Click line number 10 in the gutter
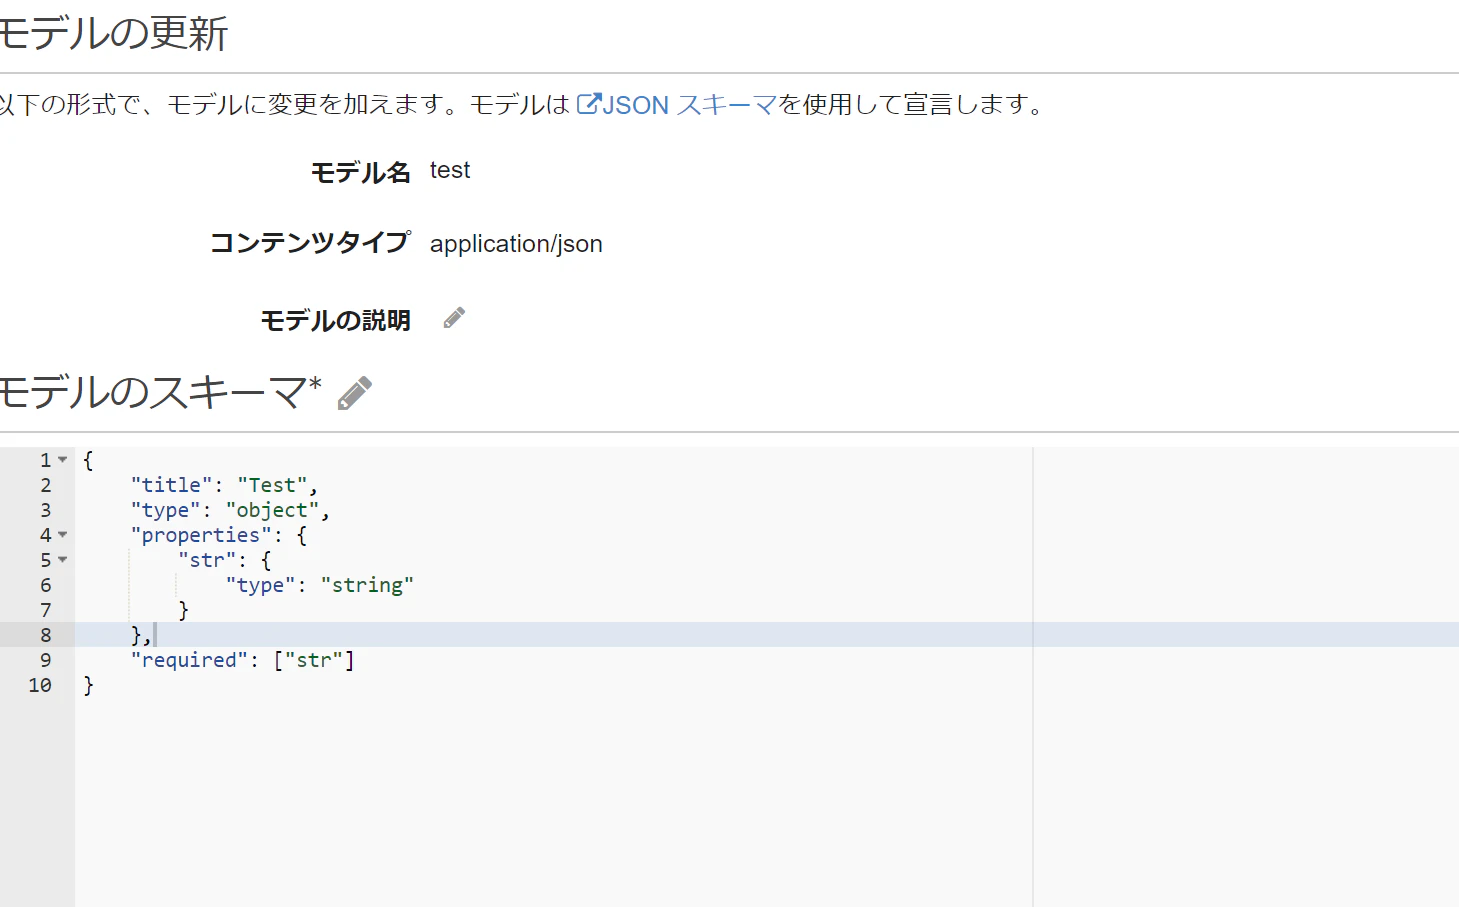The height and width of the screenshot is (907, 1459). pyautogui.click(x=40, y=685)
